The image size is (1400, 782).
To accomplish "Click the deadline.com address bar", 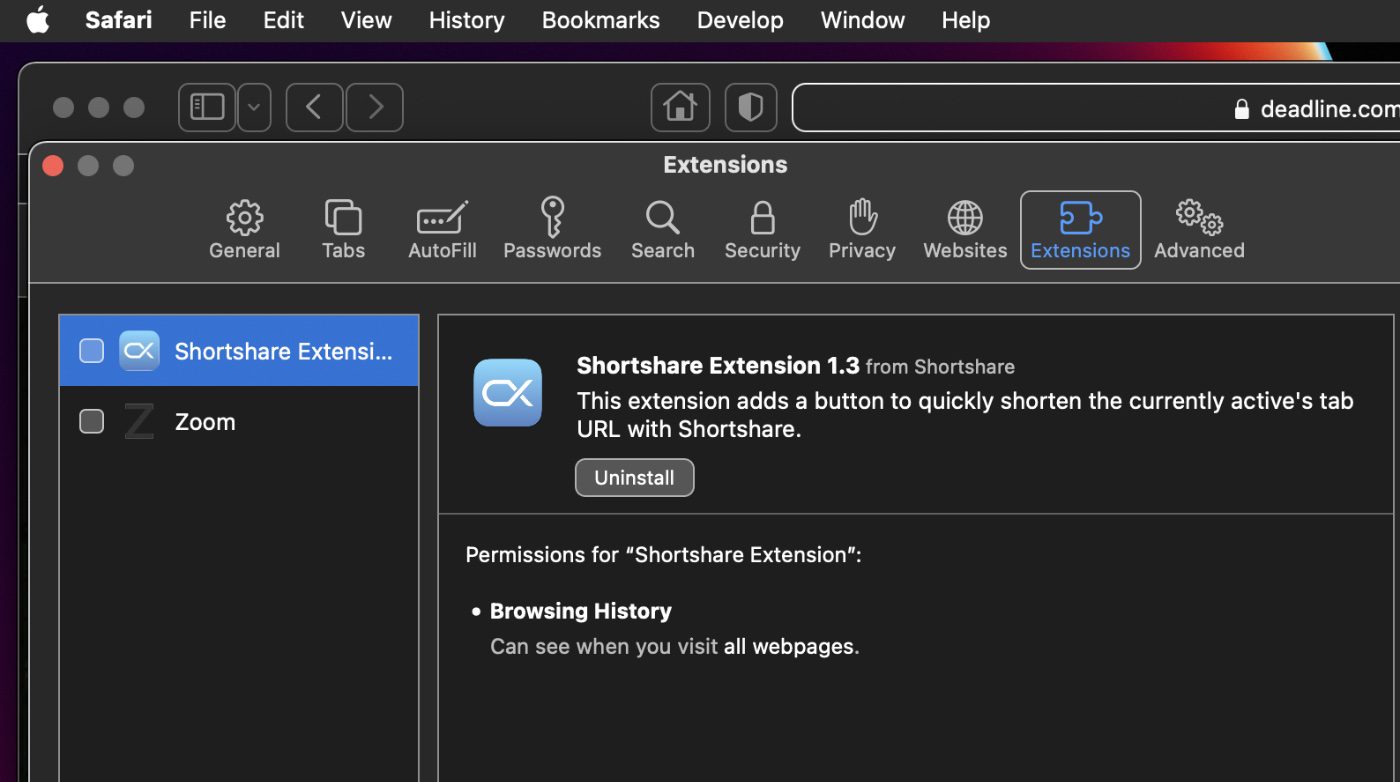I will point(1100,108).
